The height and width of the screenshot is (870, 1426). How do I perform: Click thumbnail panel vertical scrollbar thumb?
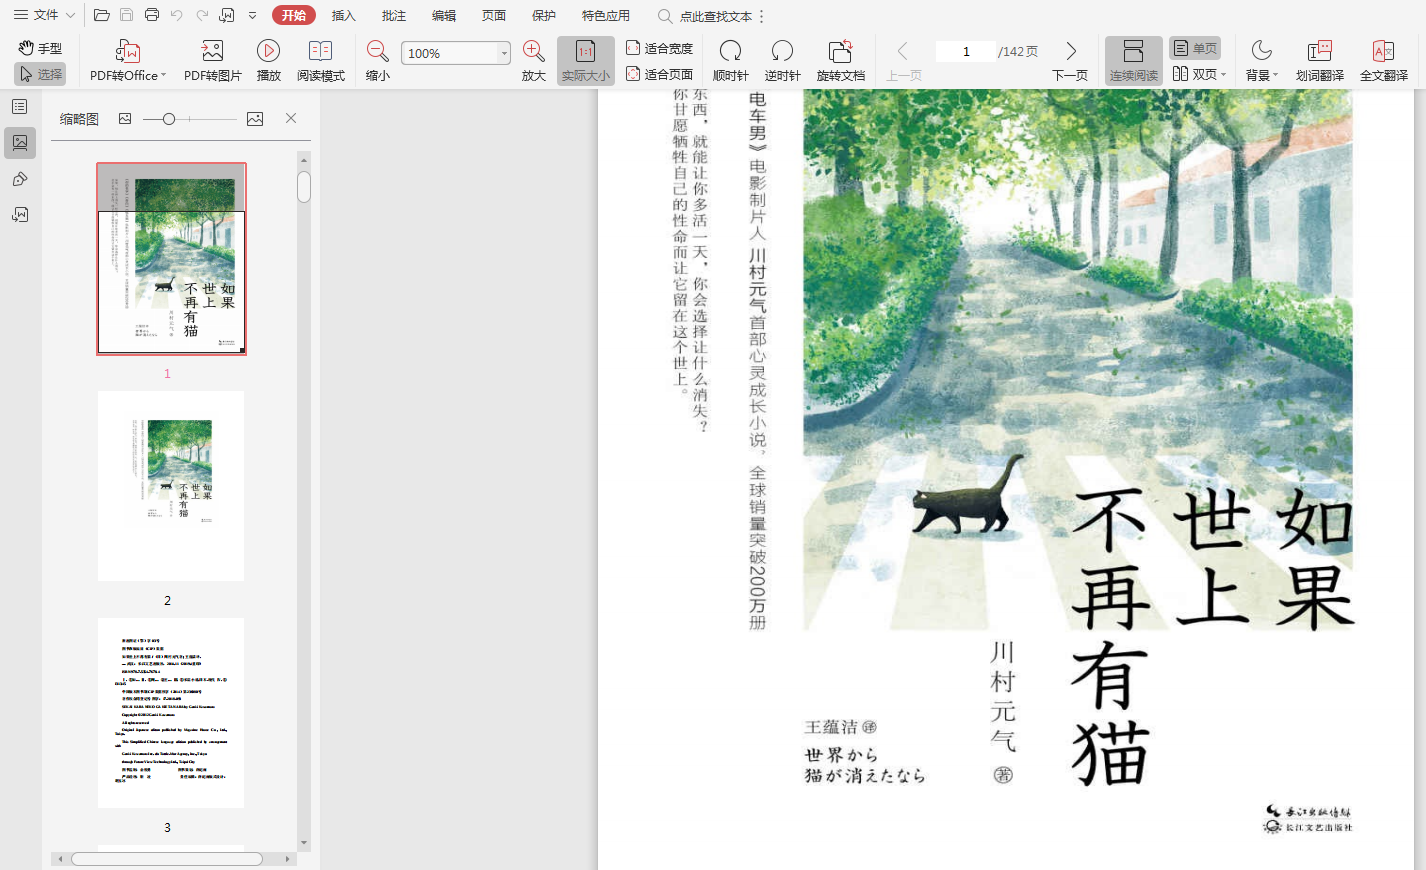[304, 187]
